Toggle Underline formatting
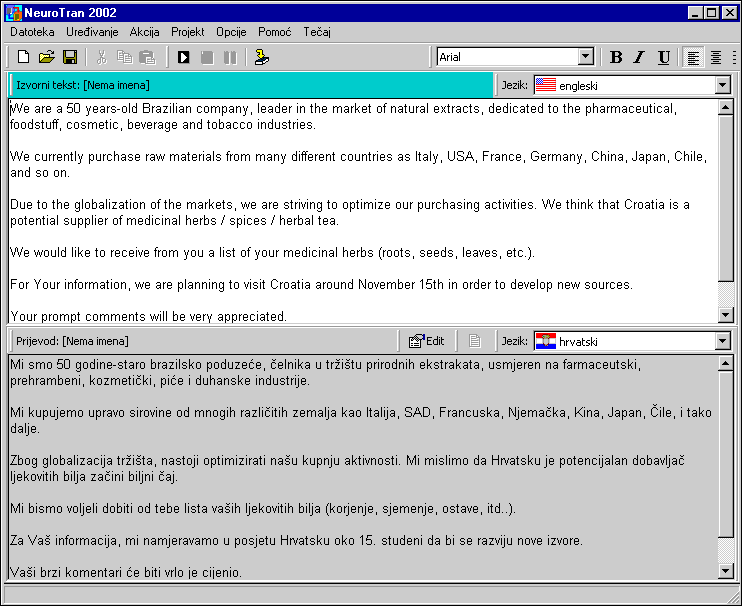Screen dimensions: 742x606 click(x=663, y=57)
